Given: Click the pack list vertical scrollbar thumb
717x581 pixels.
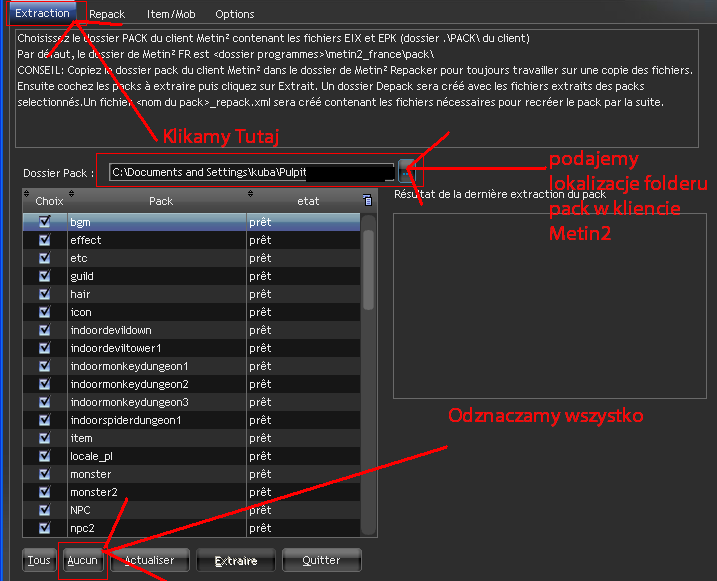Looking at the screenshot, I should [x=368, y=270].
